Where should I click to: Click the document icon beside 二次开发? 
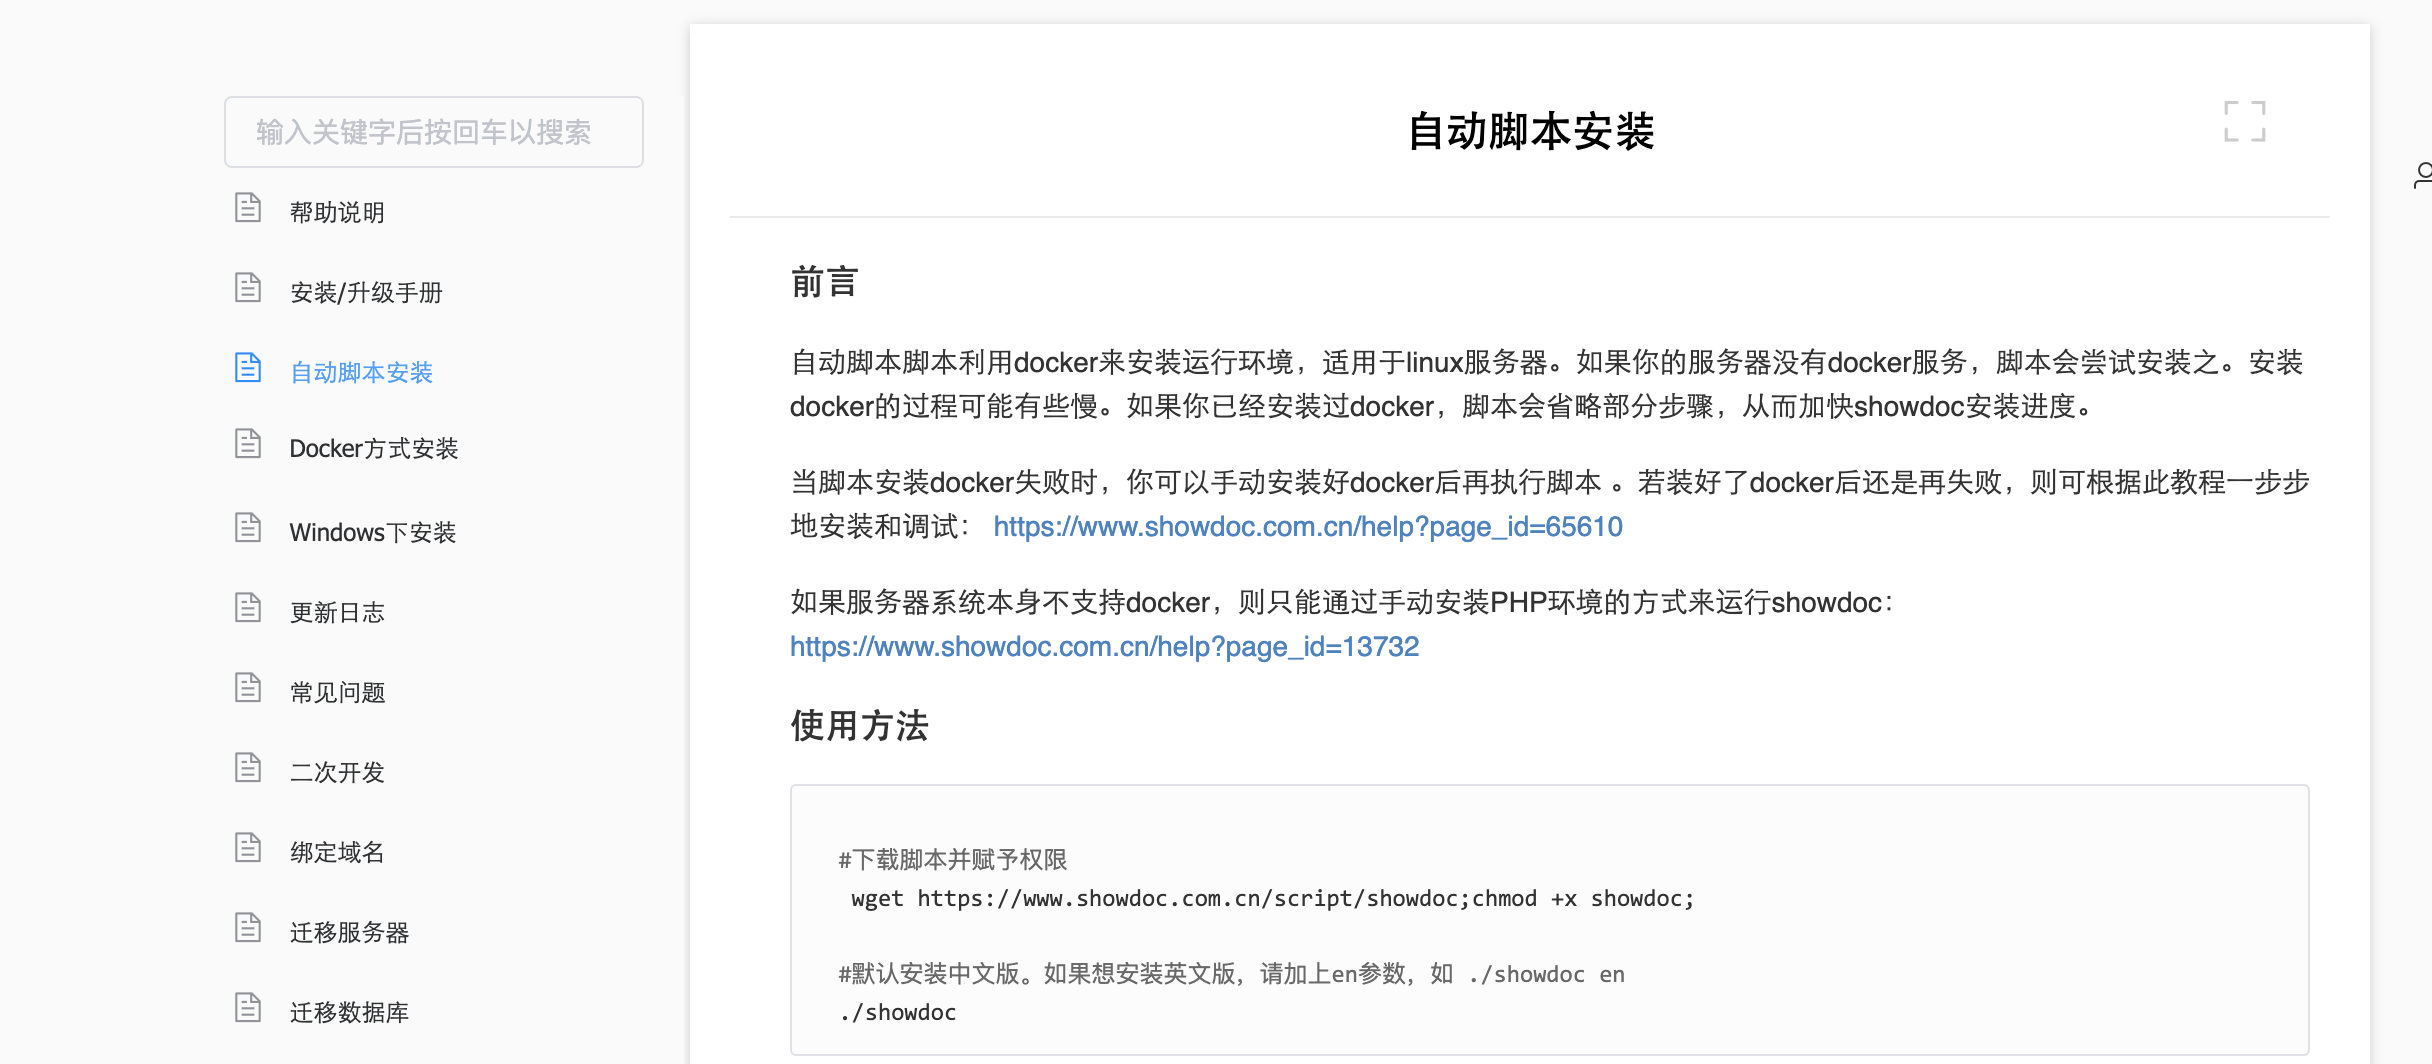coord(249,767)
